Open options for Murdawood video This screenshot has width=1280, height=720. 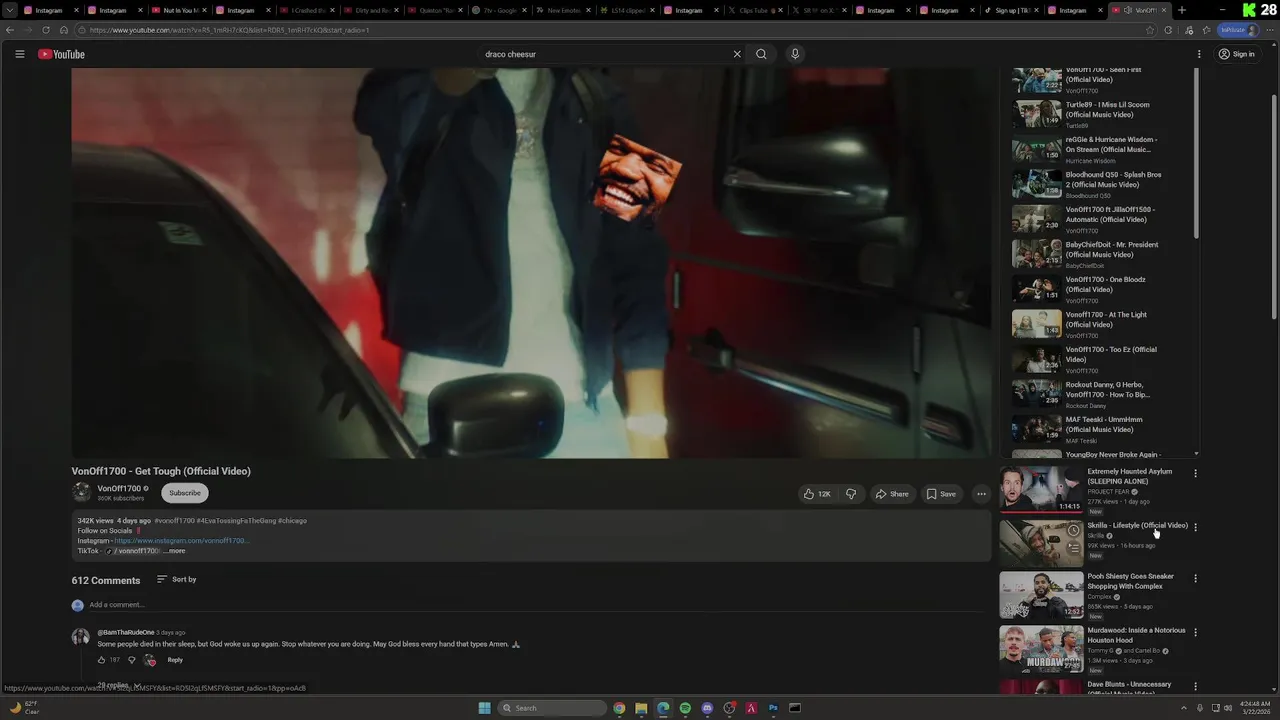1195,632
